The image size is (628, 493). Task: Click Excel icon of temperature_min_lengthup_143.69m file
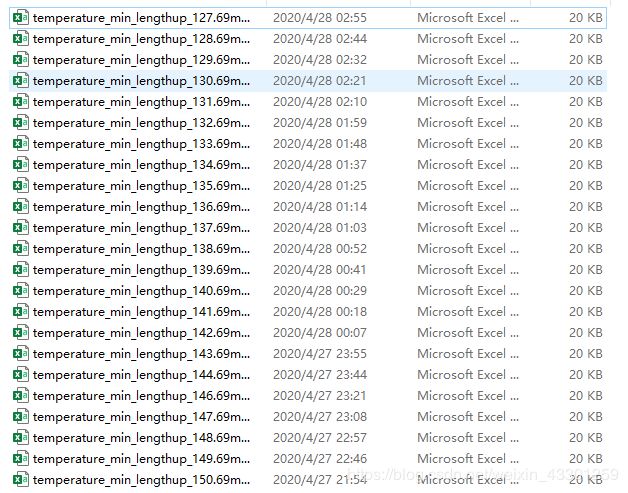click(x=20, y=354)
